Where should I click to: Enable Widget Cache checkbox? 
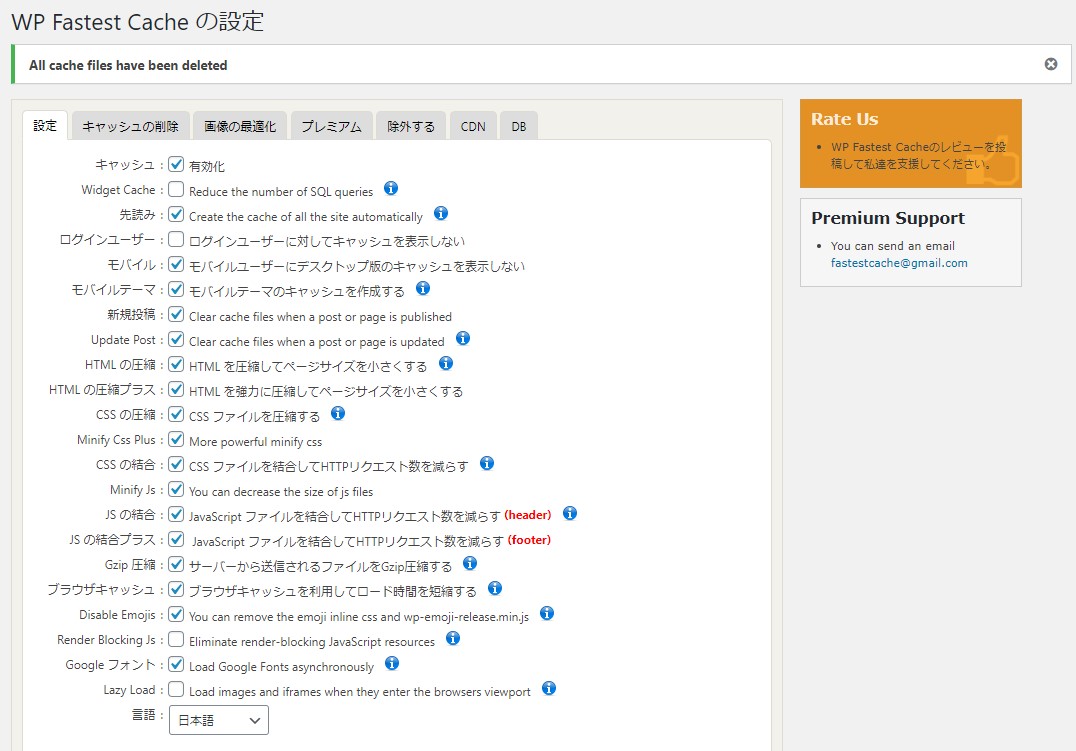coord(176,189)
